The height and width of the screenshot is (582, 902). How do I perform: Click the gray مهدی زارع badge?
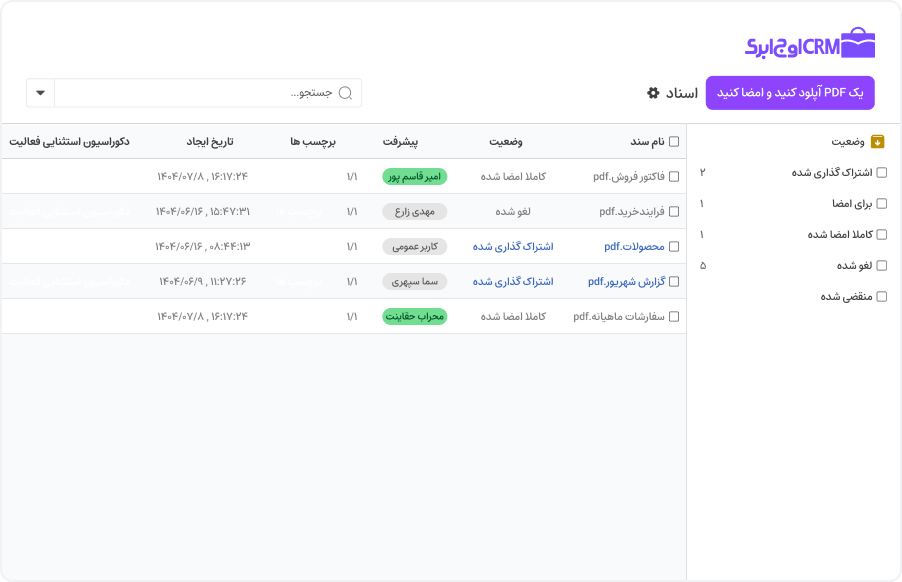pos(414,211)
